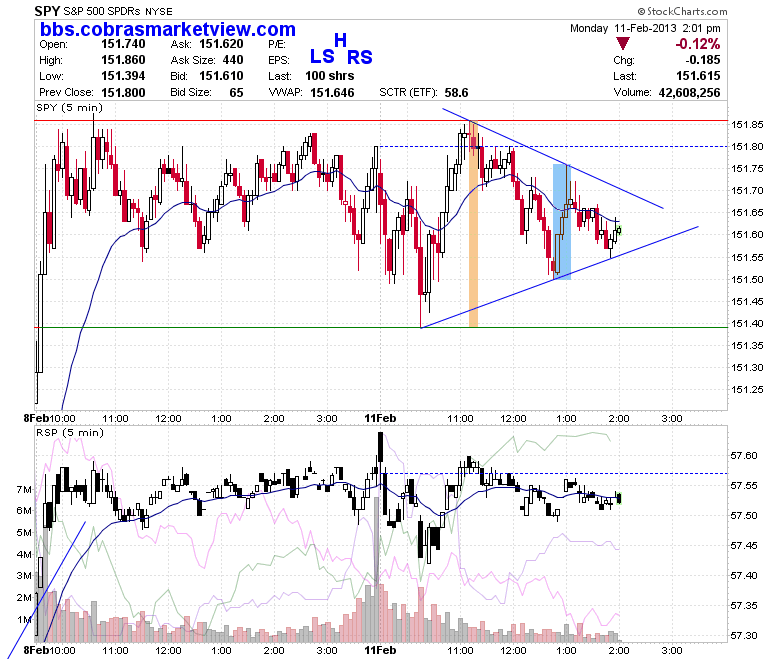This screenshot has height=659, width=780.
Task: Click the 1M volume axis label
Action: pos(24,620)
